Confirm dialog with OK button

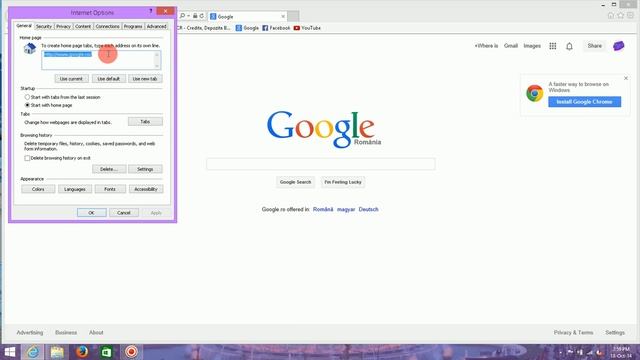coord(91,213)
